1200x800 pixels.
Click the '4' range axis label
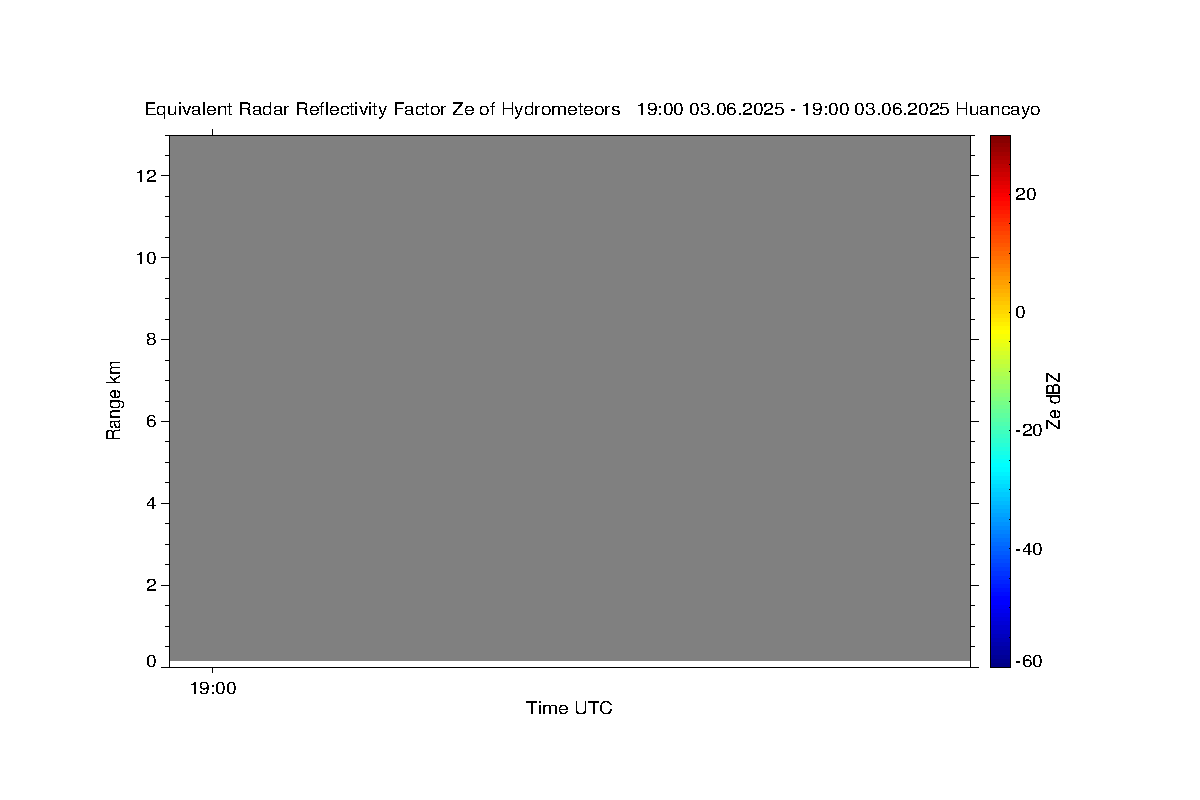[153, 503]
